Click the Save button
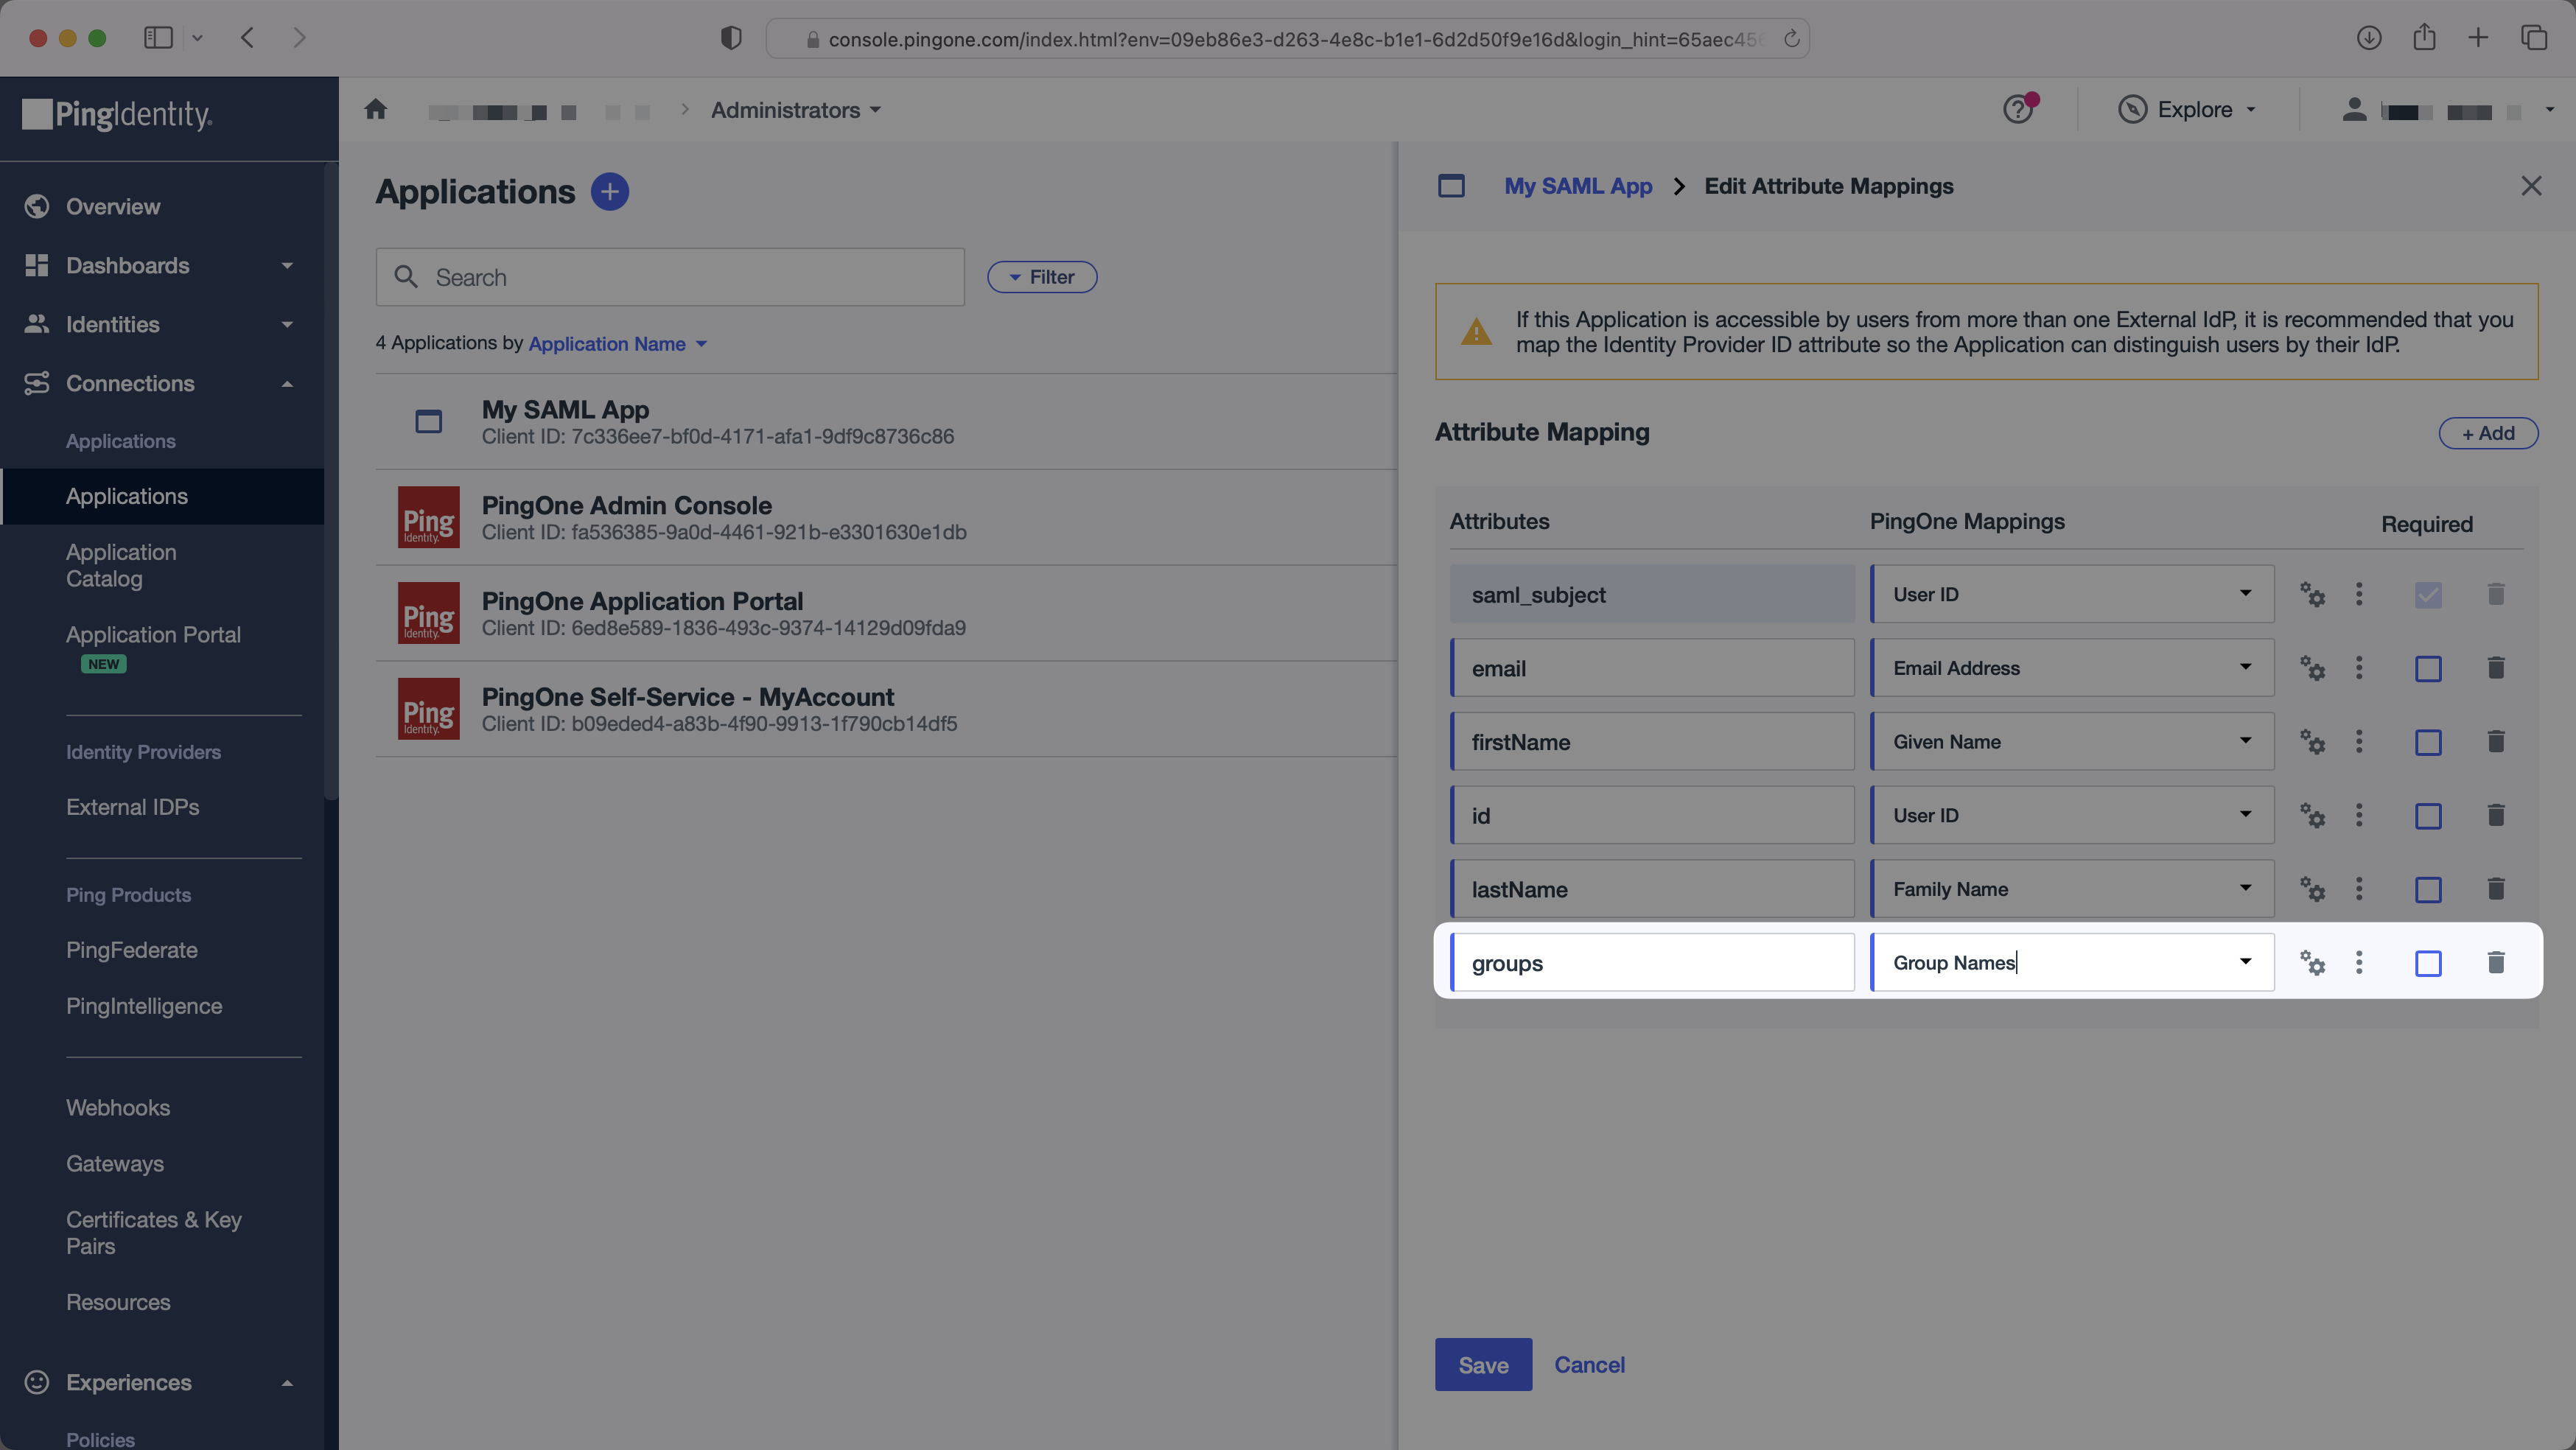The image size is (2576, 1450). pyautogui.click(x=1483, y=1365)
